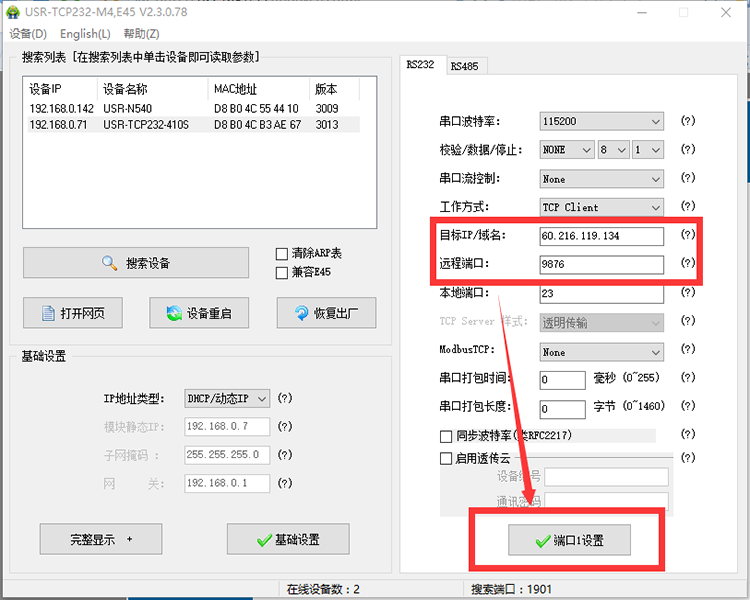This screenshot has width=750, height=600.
Task: Check the 启用透传云 option
Action: click(x=446, y=458)
